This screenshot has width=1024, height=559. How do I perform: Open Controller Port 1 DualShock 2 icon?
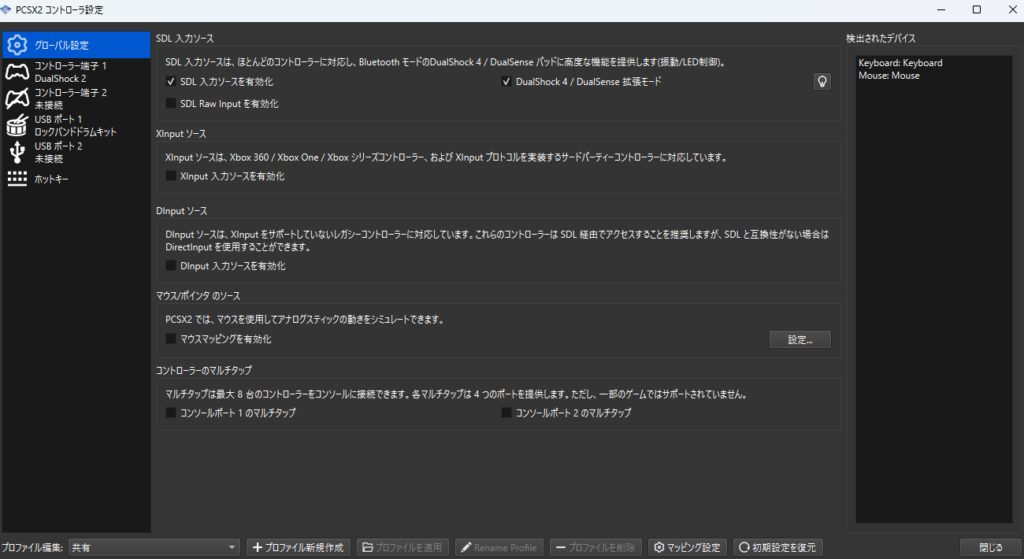coord(17,71)
